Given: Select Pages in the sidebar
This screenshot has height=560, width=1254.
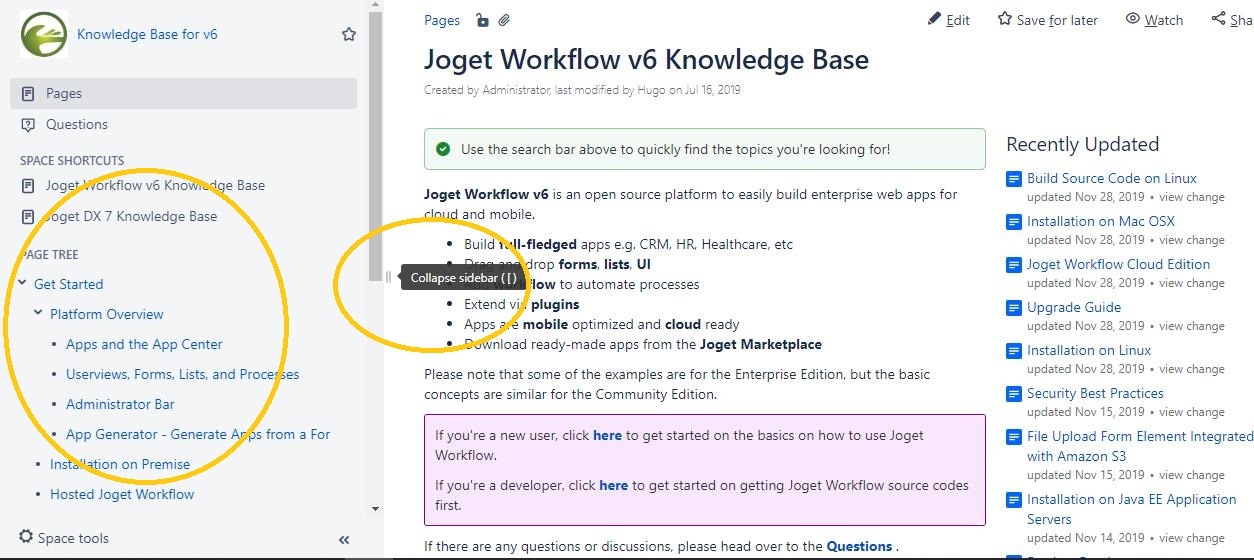Looking at the screenshot, I should (64, 93).
